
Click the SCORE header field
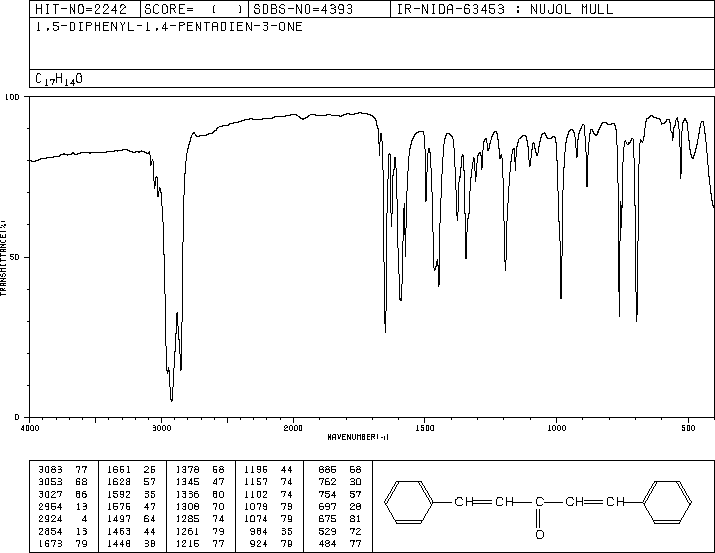tap(193, 9)
